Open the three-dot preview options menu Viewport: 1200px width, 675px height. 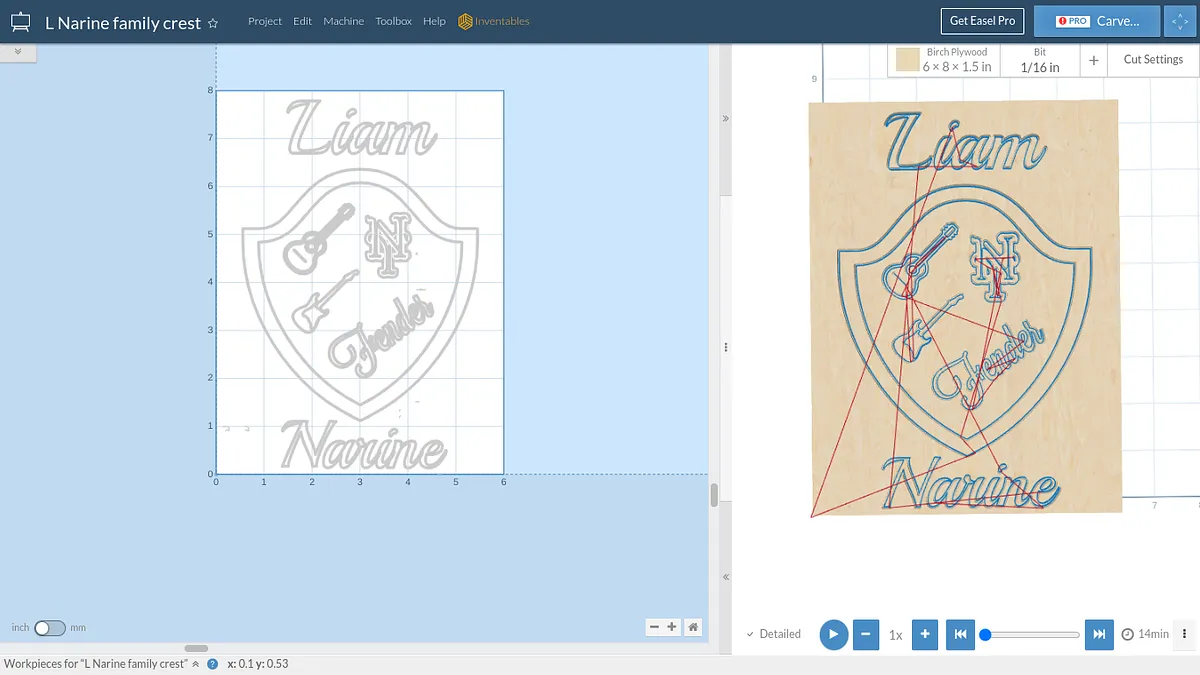click(x=1184, y=634)
